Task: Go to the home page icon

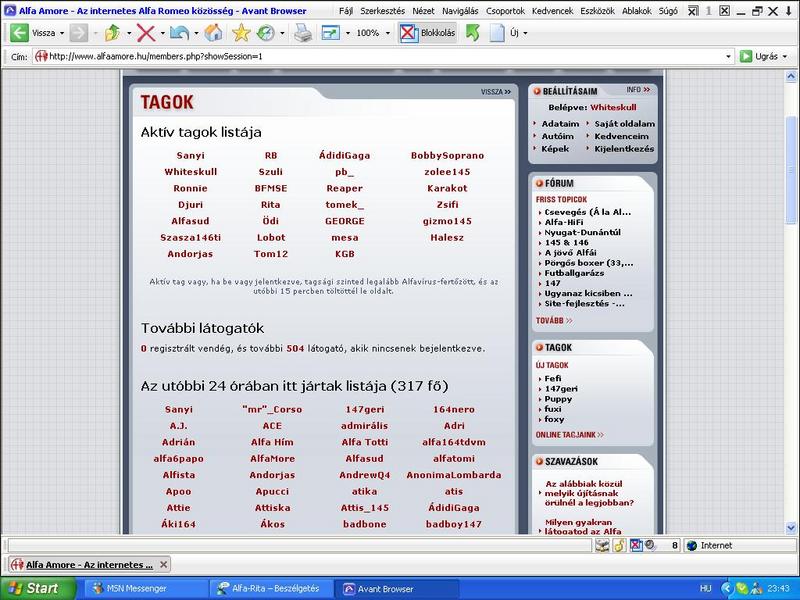Action: [213, 32]
